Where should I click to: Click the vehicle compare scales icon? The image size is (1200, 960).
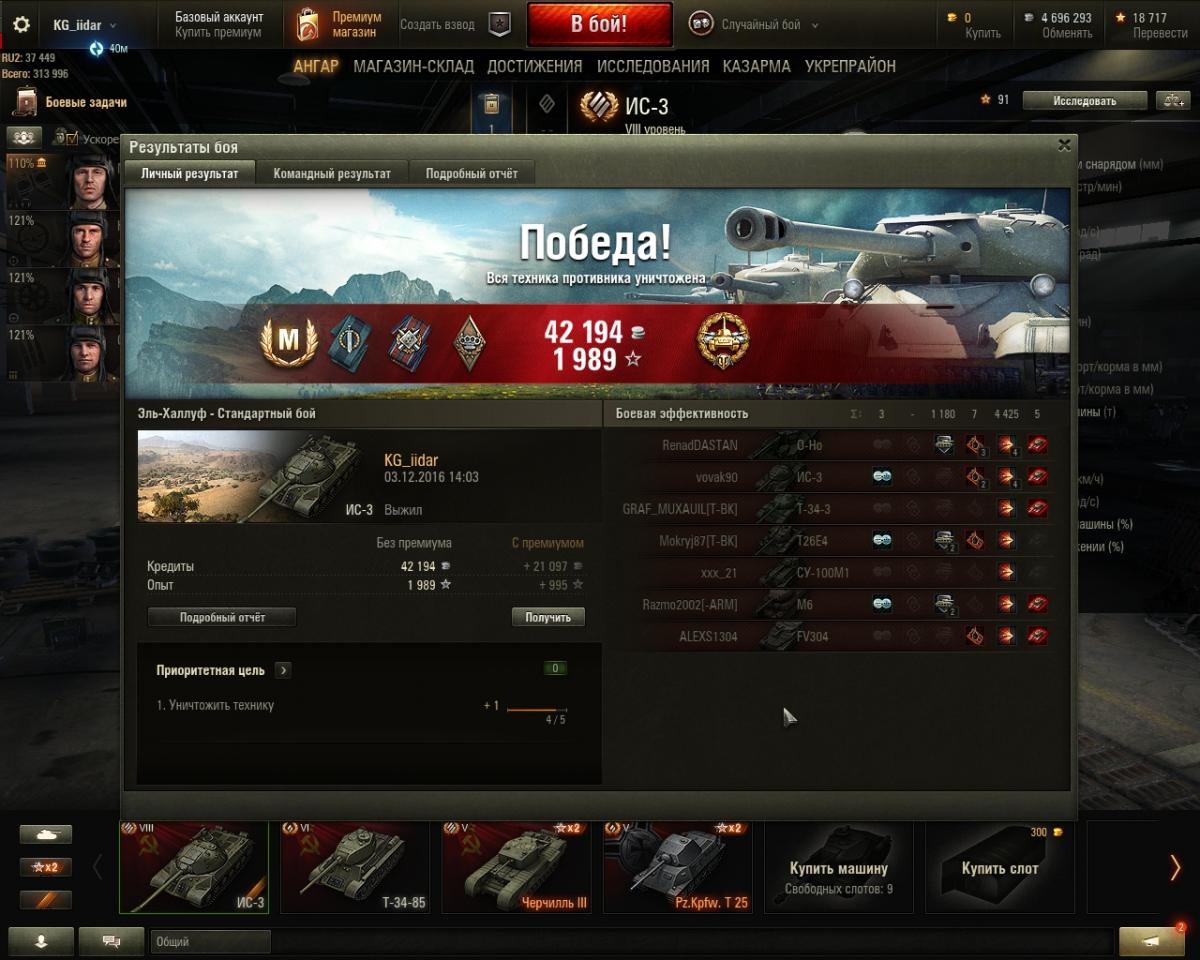click(1172, 100)
